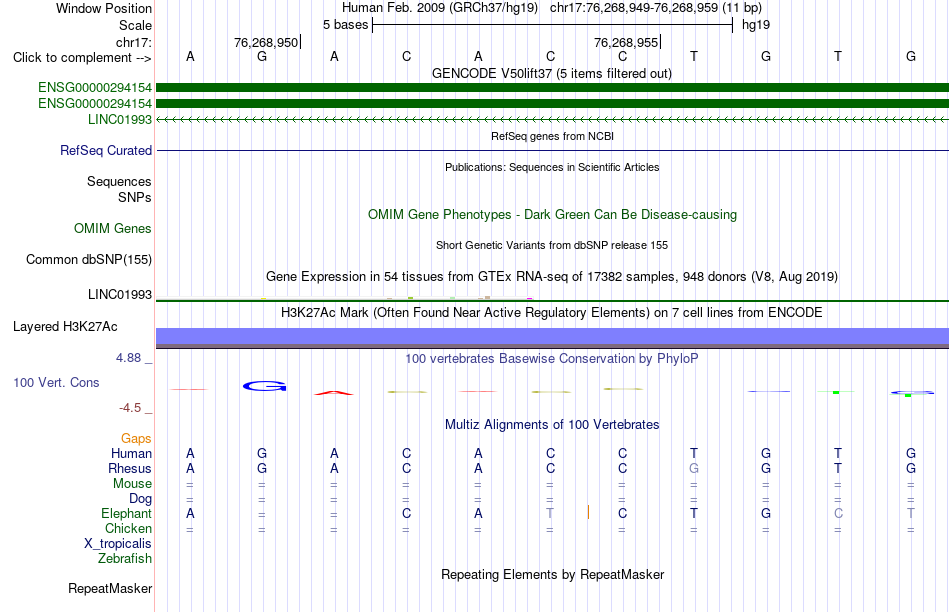Click the 'Dog' species label

pos(141,499)
